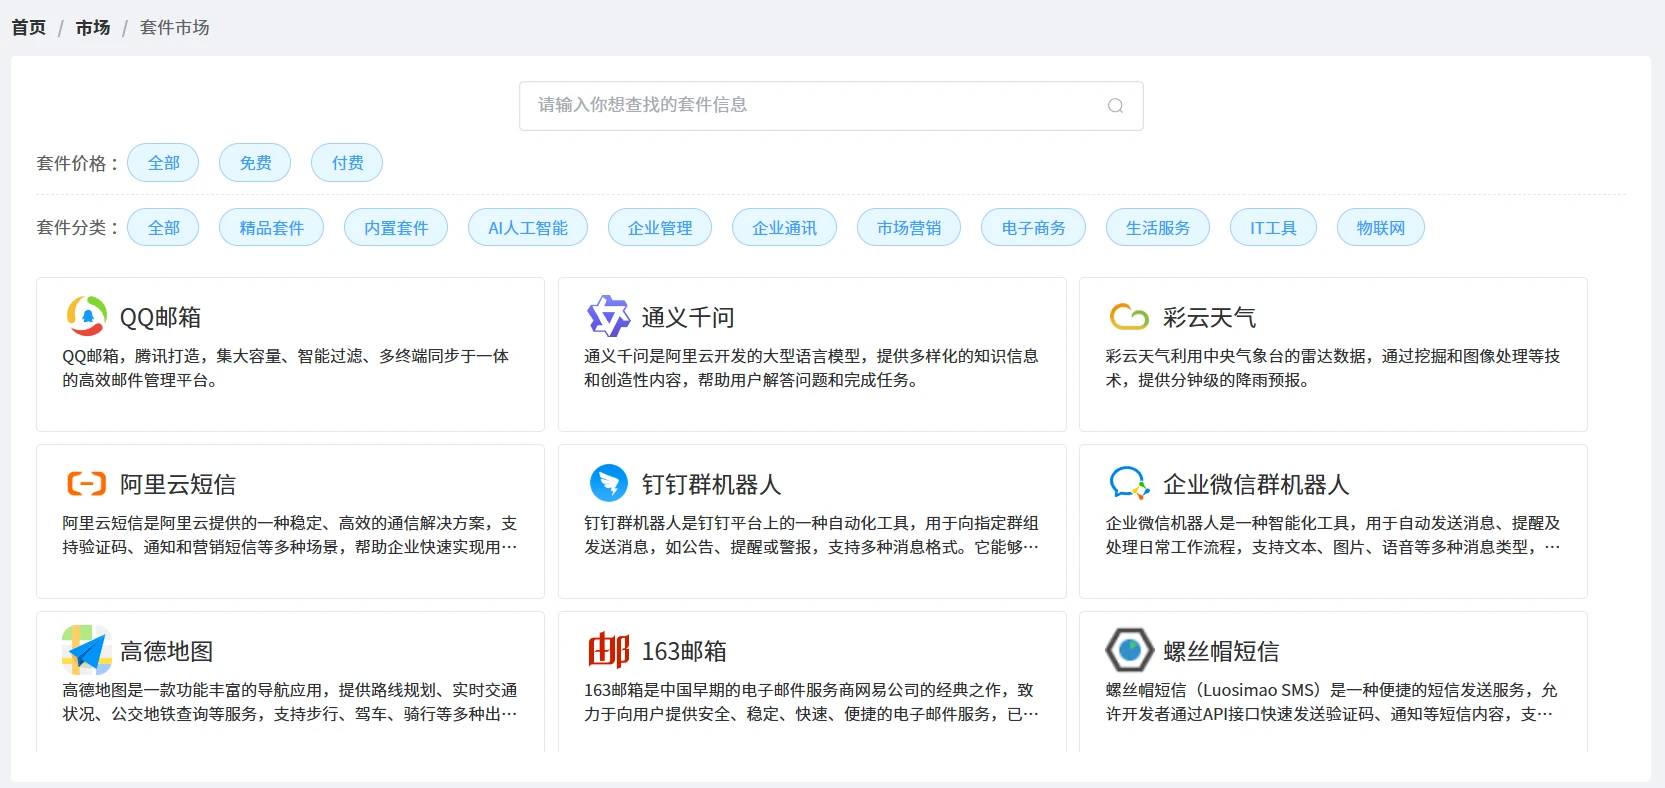The height and width of the screenshot is (788, 1665).
Task: Select 全部 under 套件分类
Action: pyautogui.click(x=163, y=228)
